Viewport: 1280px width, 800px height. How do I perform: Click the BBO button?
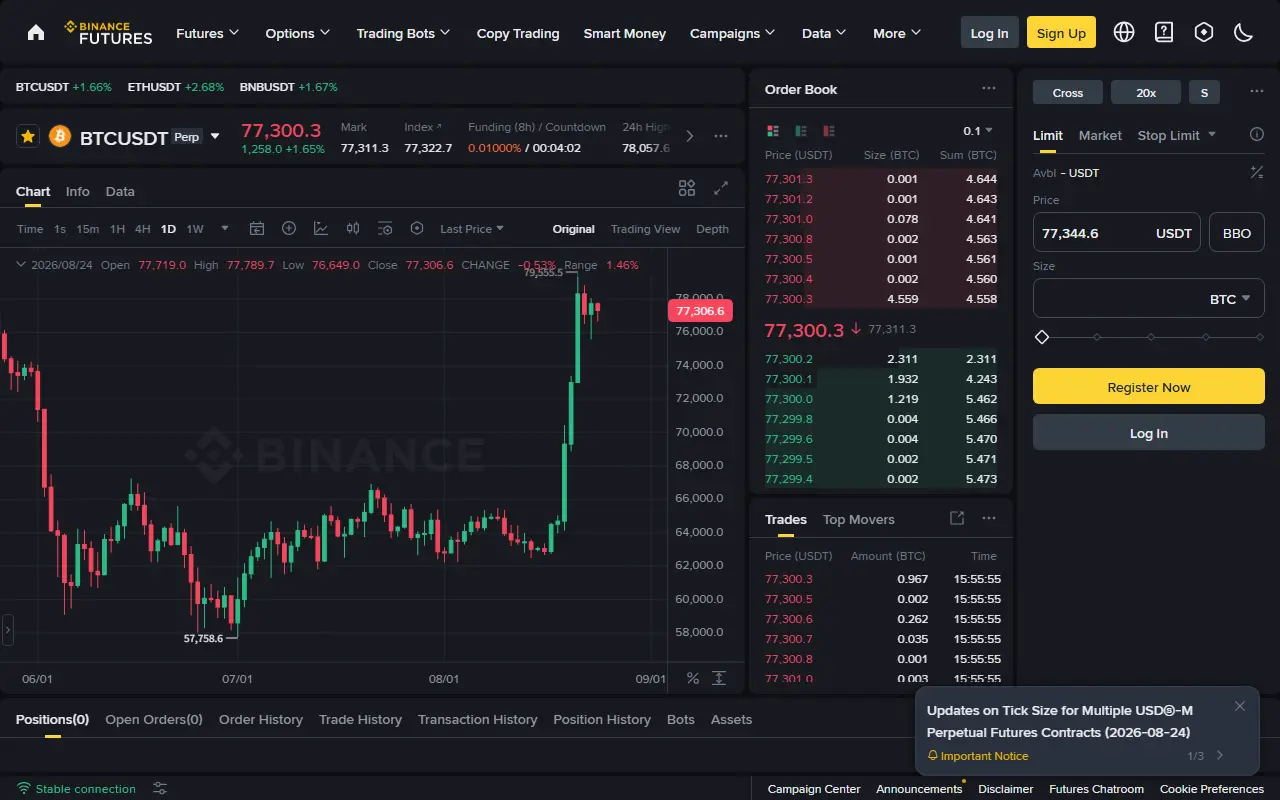coord(1237,232)
